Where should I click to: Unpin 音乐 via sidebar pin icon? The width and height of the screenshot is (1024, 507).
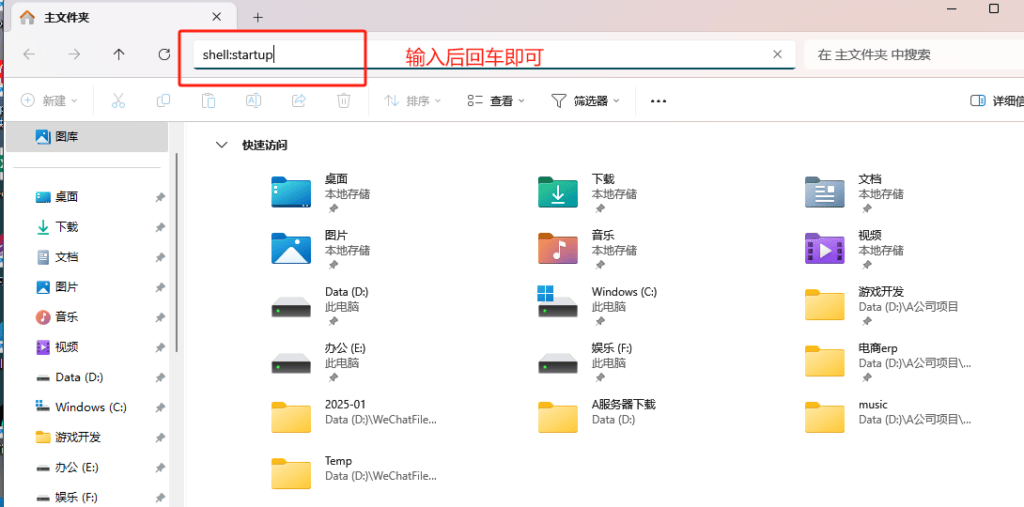[x=160, y=318]
